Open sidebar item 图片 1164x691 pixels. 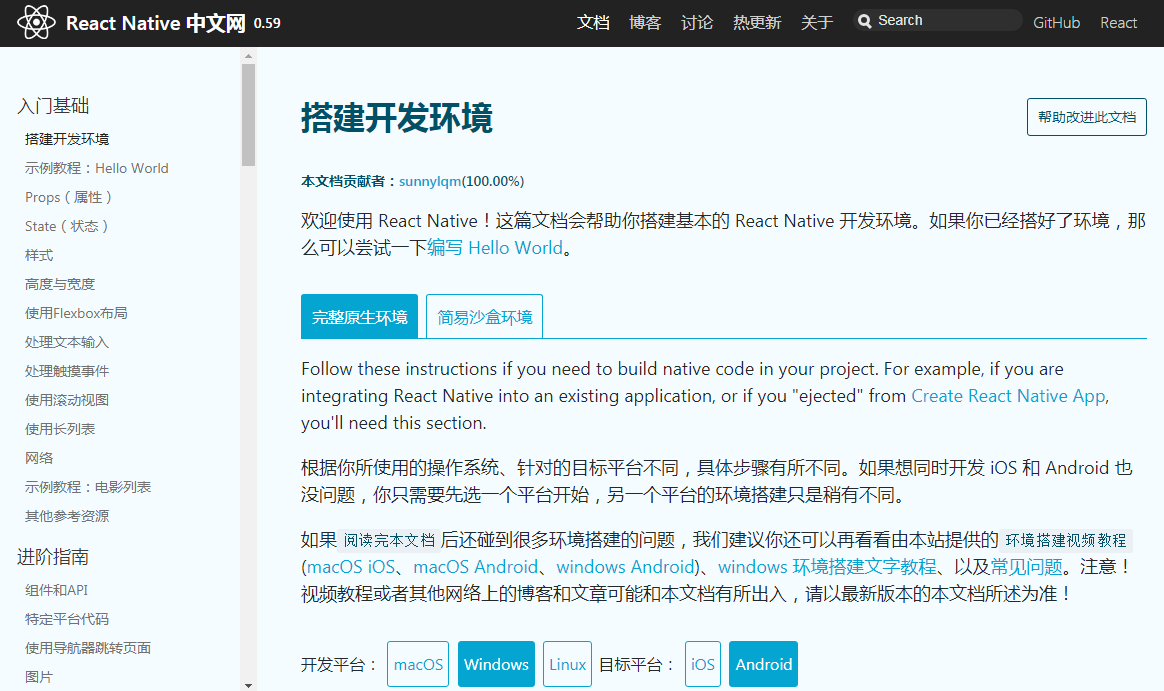pyautogui.click(x=39, y=677)
